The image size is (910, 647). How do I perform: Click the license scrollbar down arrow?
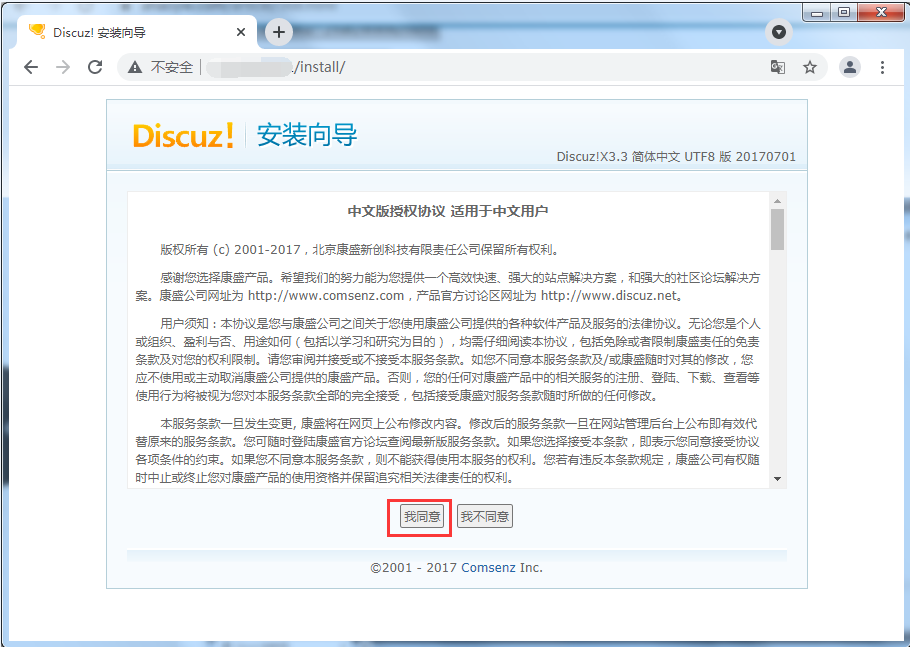[x=777, y=479]
